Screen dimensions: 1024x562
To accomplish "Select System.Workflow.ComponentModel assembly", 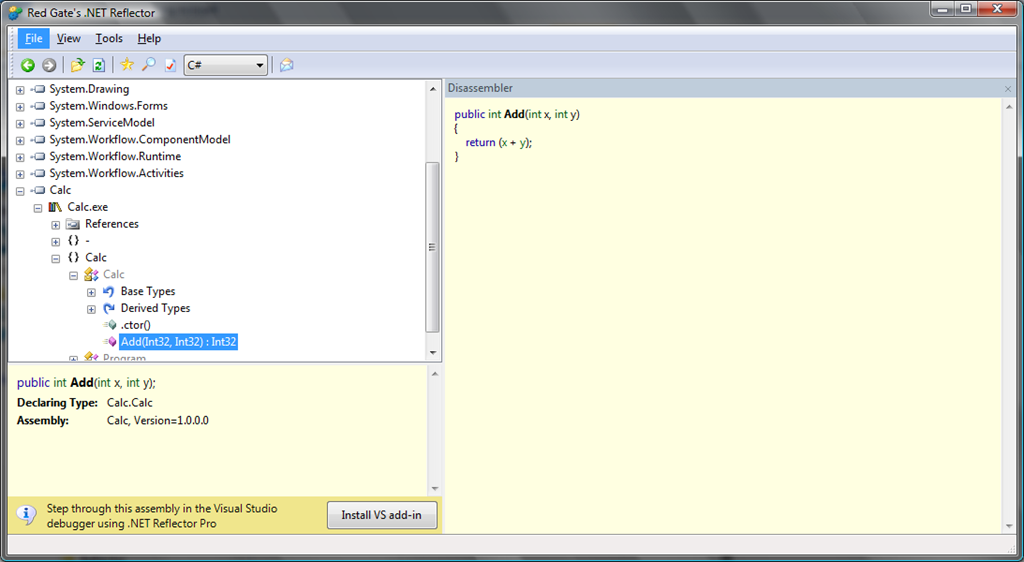I will click(140, 140).
